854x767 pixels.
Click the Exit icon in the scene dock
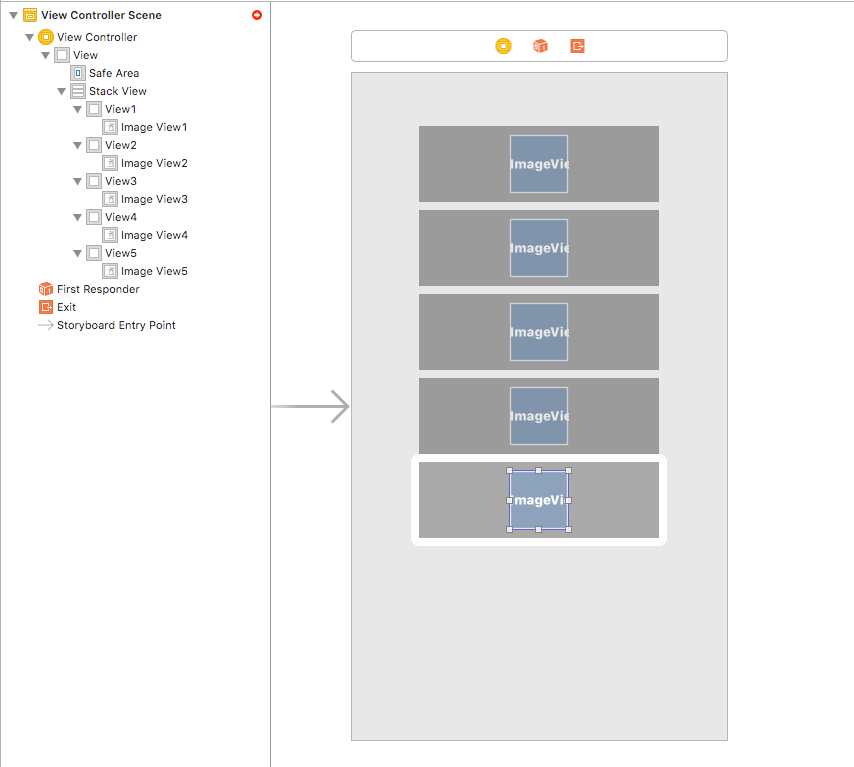[x=577, y=45]
